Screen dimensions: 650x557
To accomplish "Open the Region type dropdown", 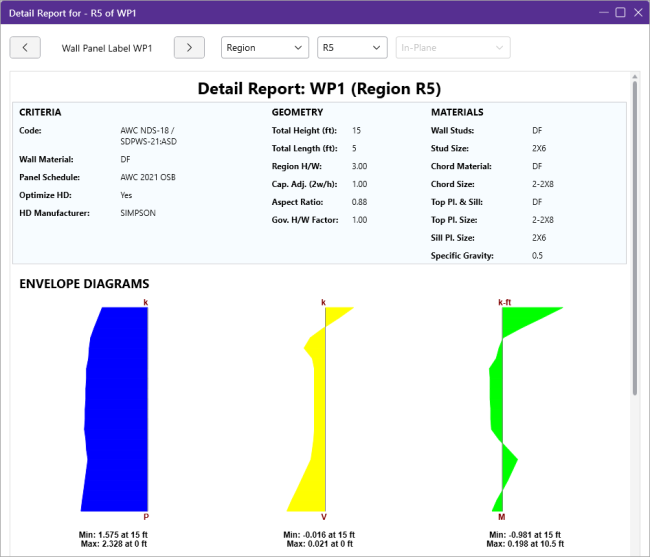I will point(264,48).
